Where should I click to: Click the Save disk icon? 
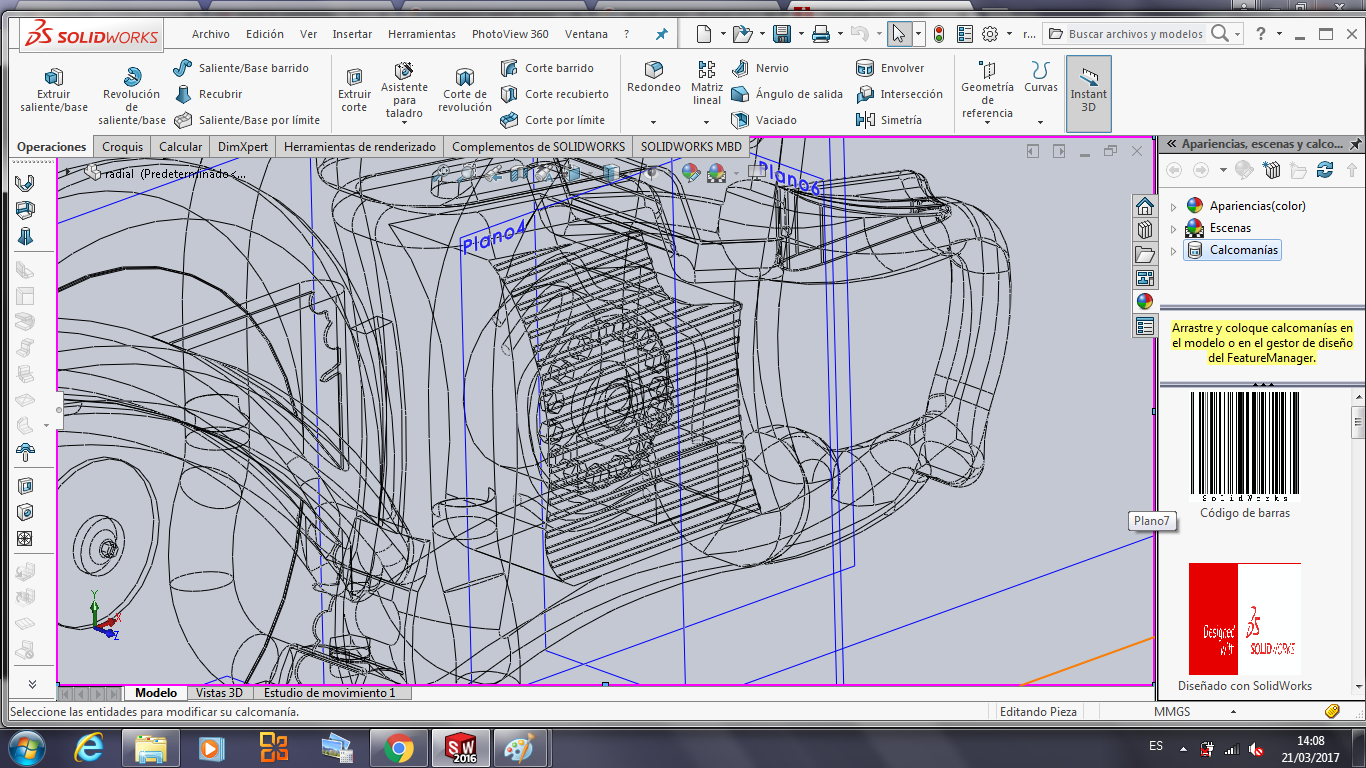[782, 34]
